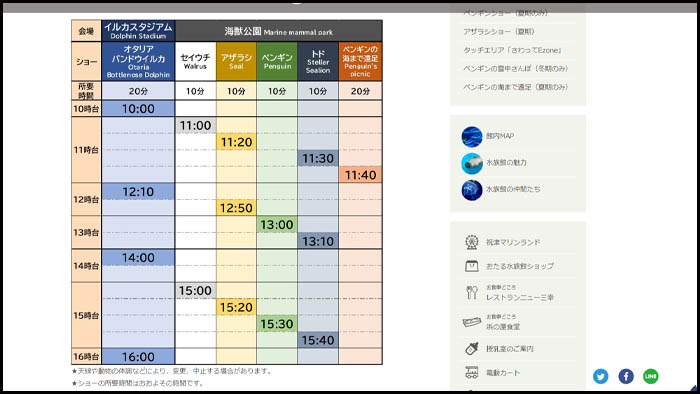
Task: Click the 10分 duration under Walrus column
Action: pos(195,91)
